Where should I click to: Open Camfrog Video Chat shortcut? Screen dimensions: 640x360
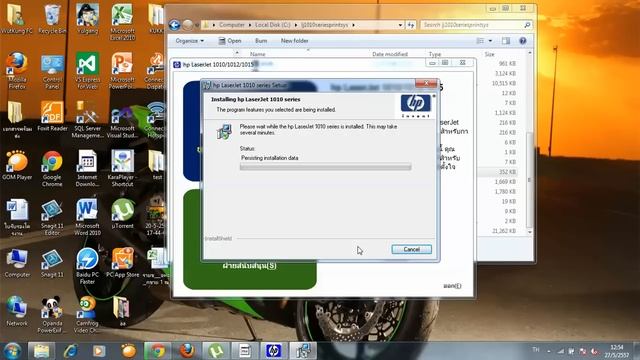[87, 314]
